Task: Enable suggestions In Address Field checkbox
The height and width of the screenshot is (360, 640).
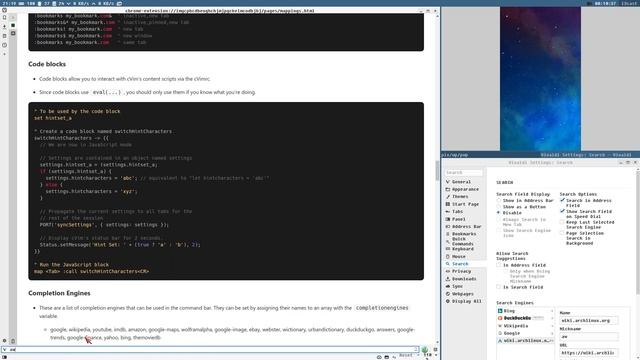Action: pos(498,265)
